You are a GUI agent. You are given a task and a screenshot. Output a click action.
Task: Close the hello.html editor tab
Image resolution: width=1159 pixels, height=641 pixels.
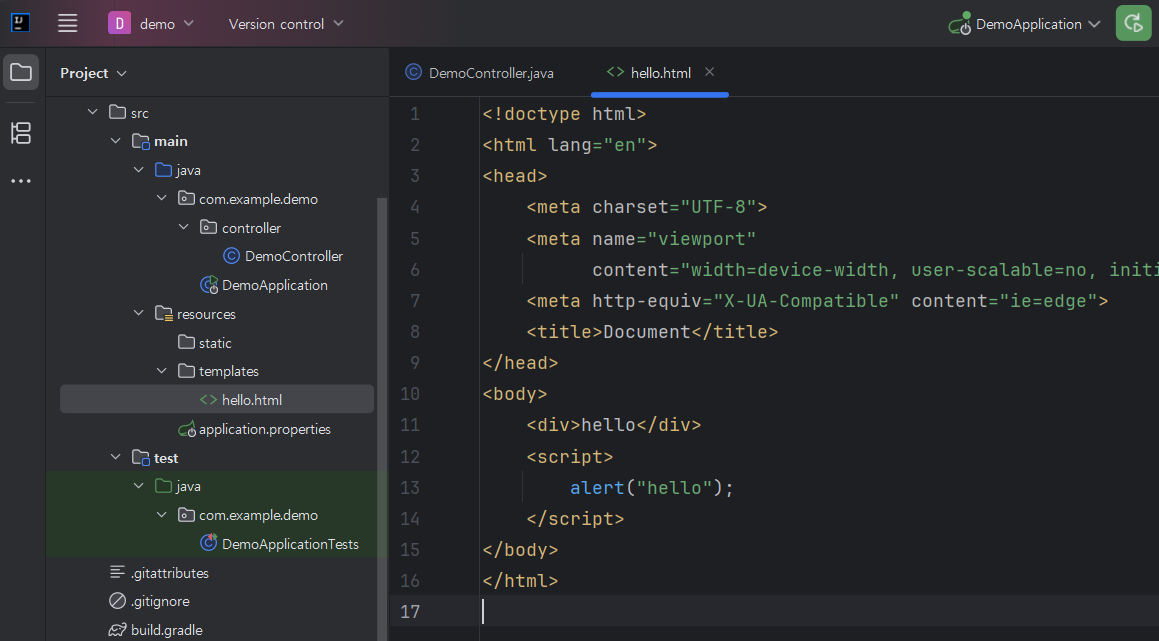[710, 72]
